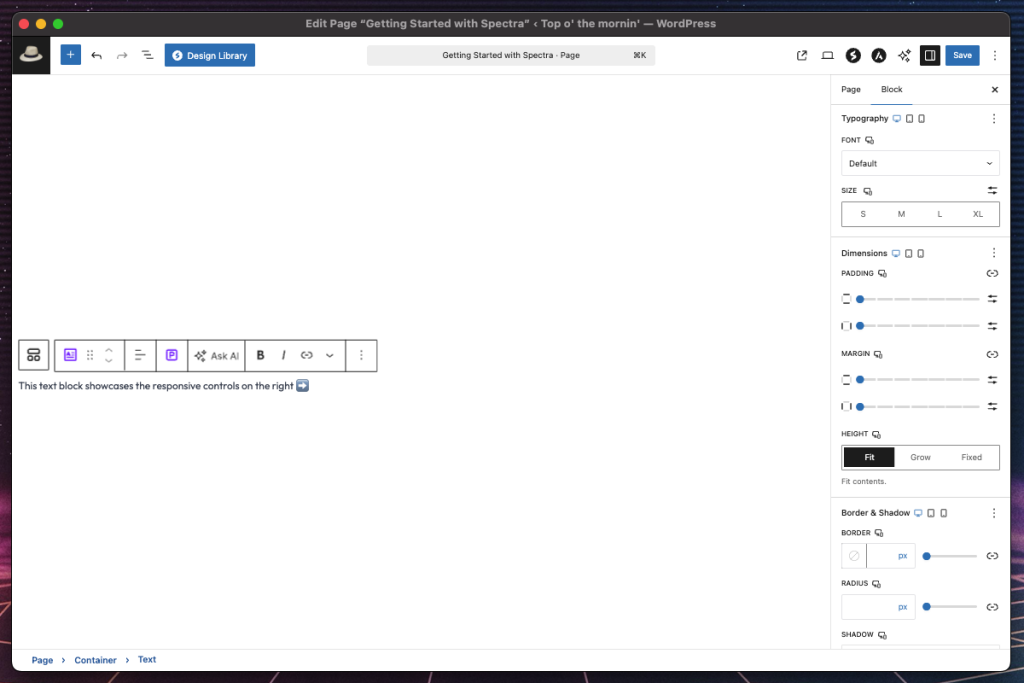Insert a link using the block toolbar
This screenshot has height=683, width=1024.
click(307, 355)
